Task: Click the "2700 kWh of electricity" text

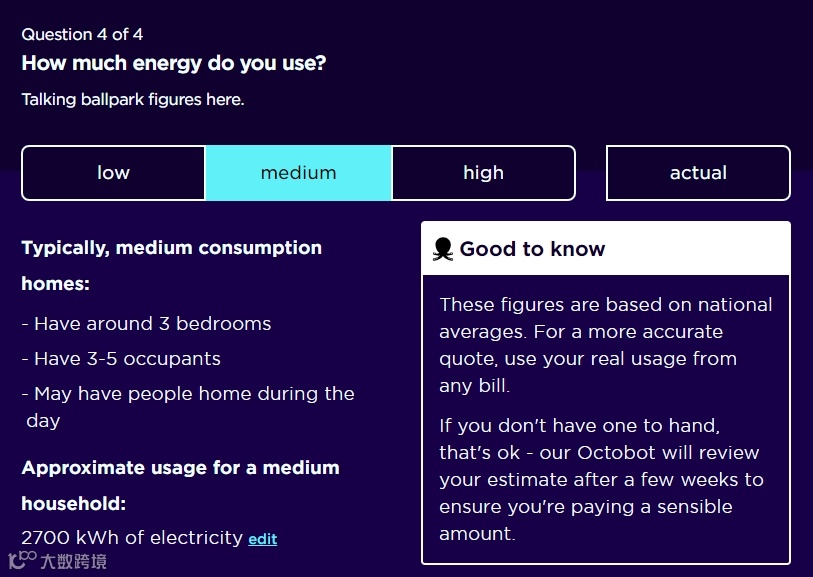Action: pos(132,538)
